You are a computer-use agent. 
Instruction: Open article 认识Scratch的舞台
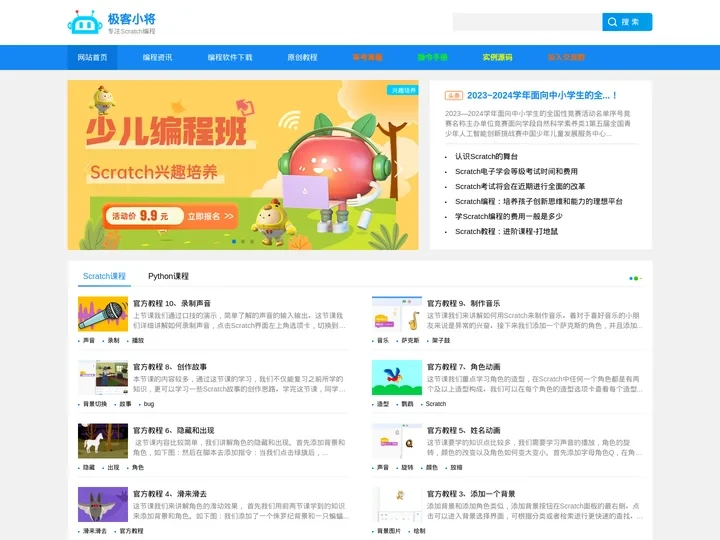point(486,157)
